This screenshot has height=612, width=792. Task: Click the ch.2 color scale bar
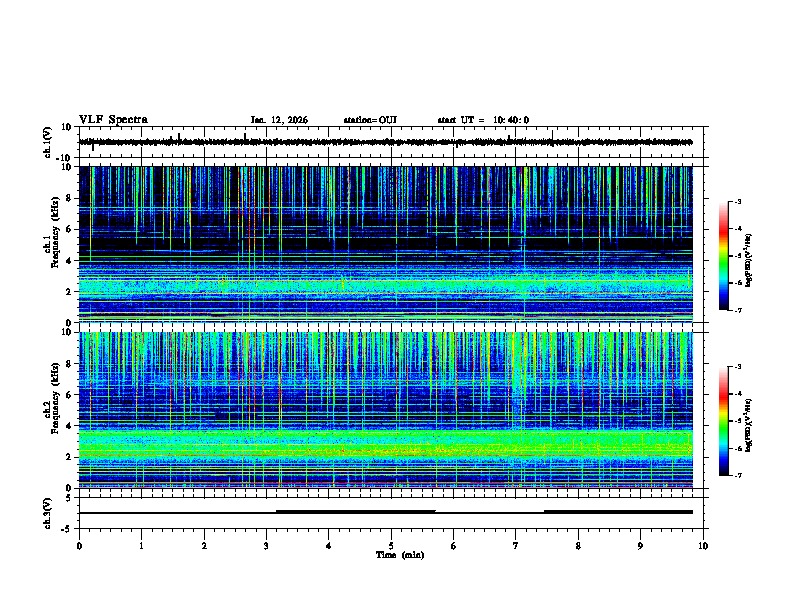(x=723, y=421)
